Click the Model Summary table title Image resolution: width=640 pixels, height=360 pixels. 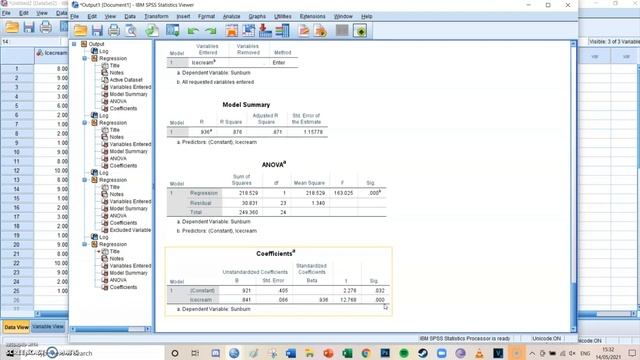point(246,104)
